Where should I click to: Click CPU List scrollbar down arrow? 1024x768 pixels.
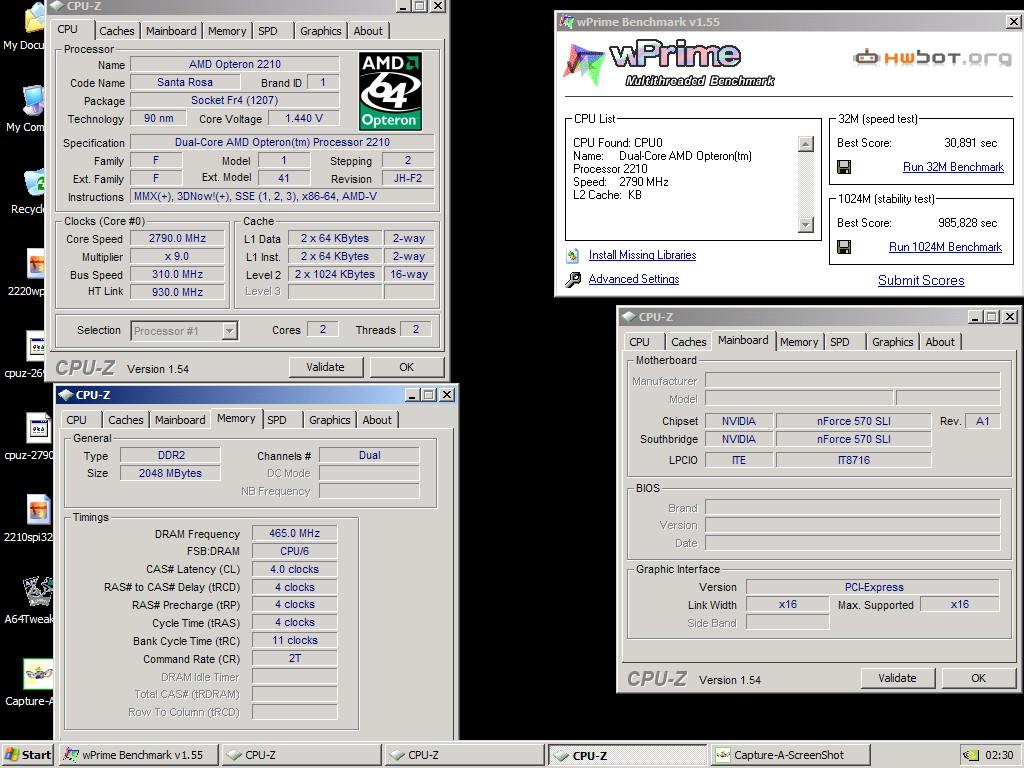(806, 225)
